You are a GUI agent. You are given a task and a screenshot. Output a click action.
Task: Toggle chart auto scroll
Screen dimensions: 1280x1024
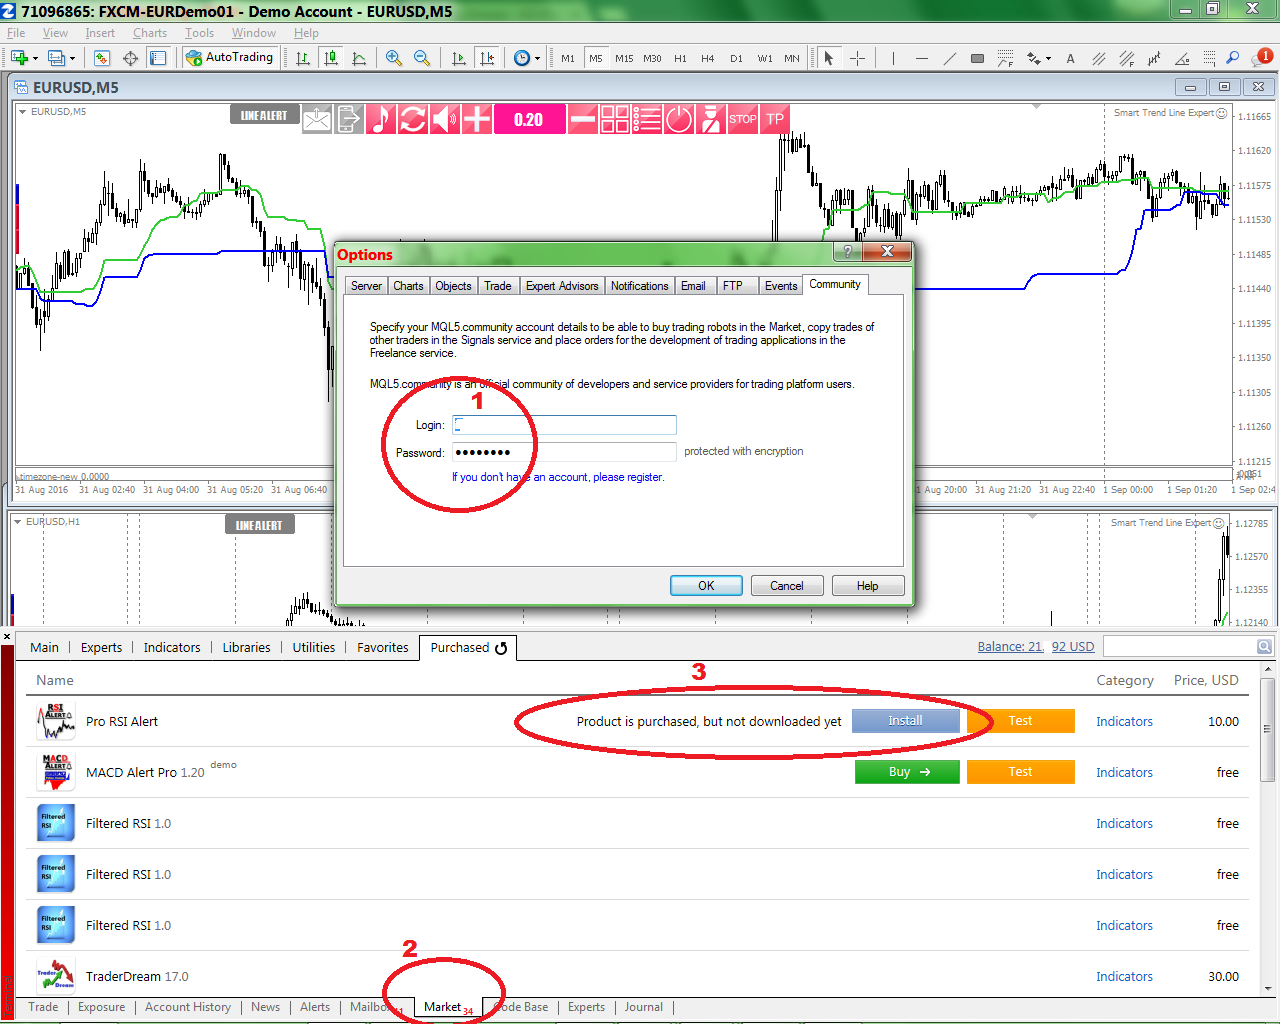tap(458, 58)
